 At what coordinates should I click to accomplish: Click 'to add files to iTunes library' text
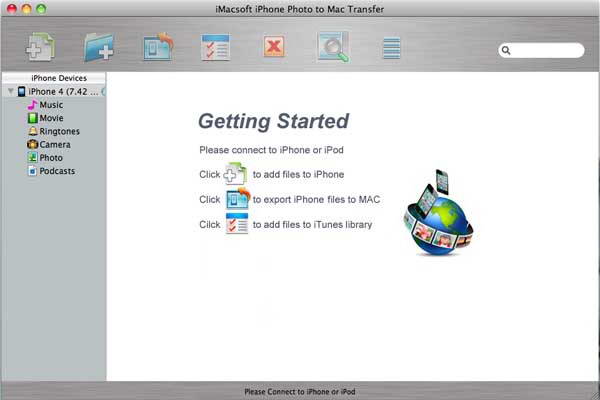click(312, 224)
